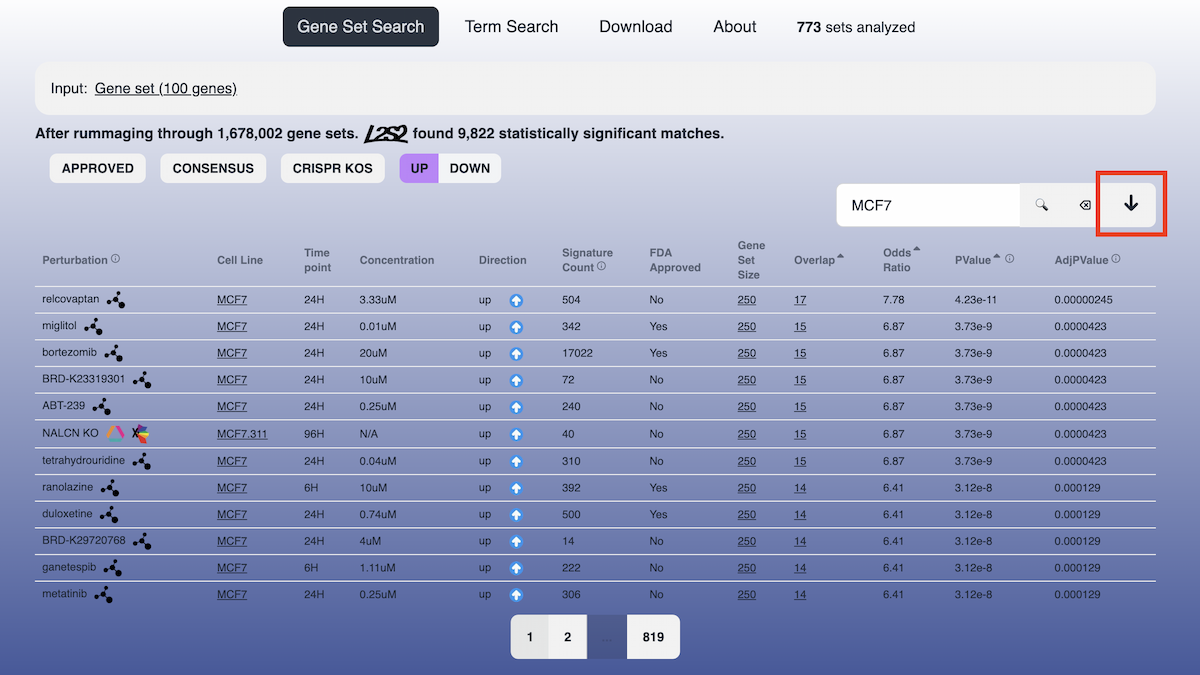Click the info icon next to Perturbation

[116, 259]
